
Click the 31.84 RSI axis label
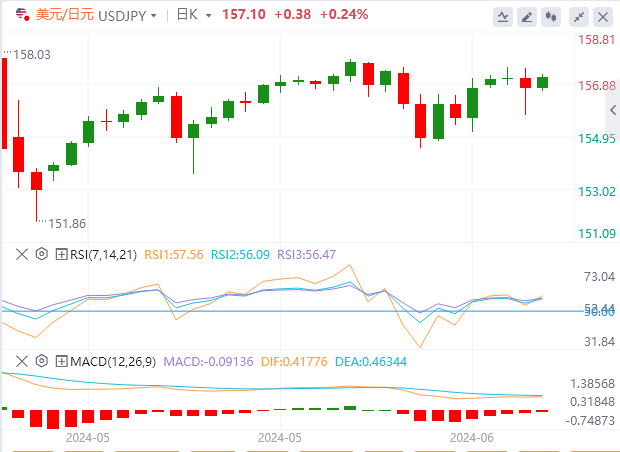pos(599,342)
